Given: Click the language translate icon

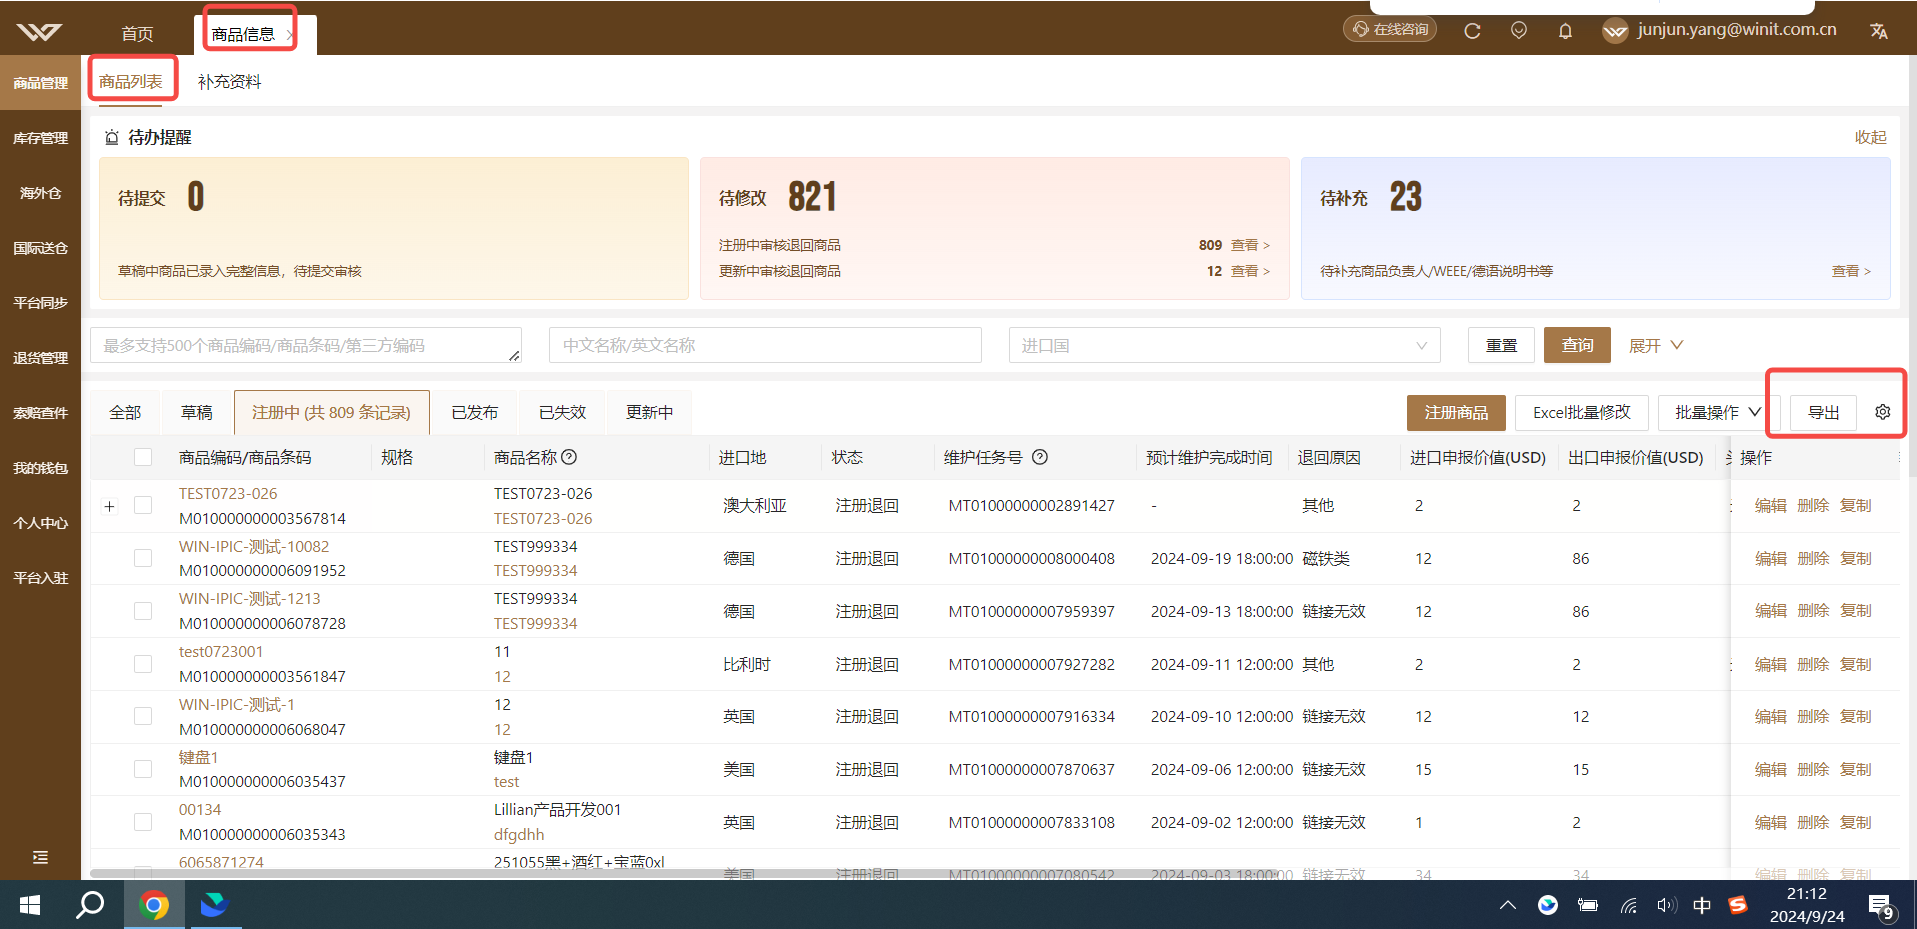Looking at the screenshot, I should (x=1879, y=31).
